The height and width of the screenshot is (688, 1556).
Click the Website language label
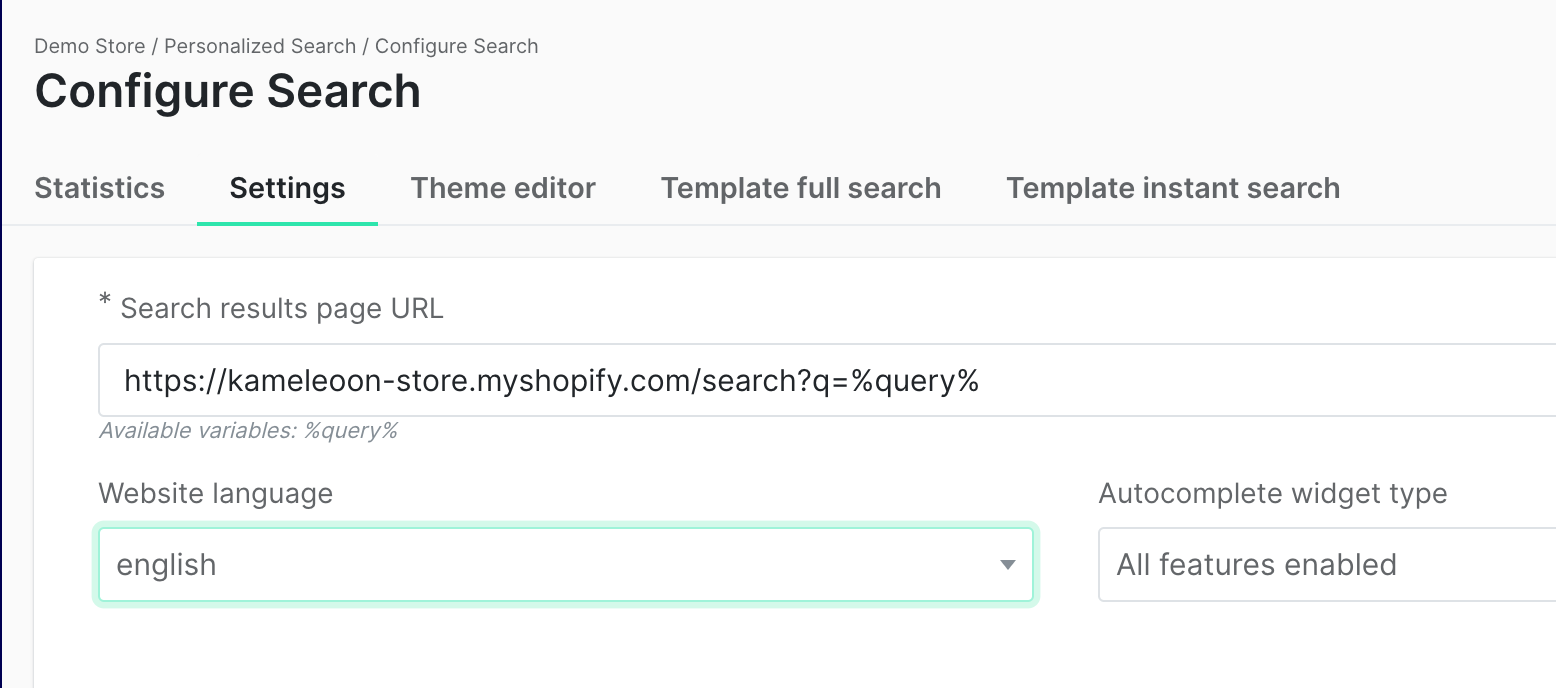pos(215,493)
